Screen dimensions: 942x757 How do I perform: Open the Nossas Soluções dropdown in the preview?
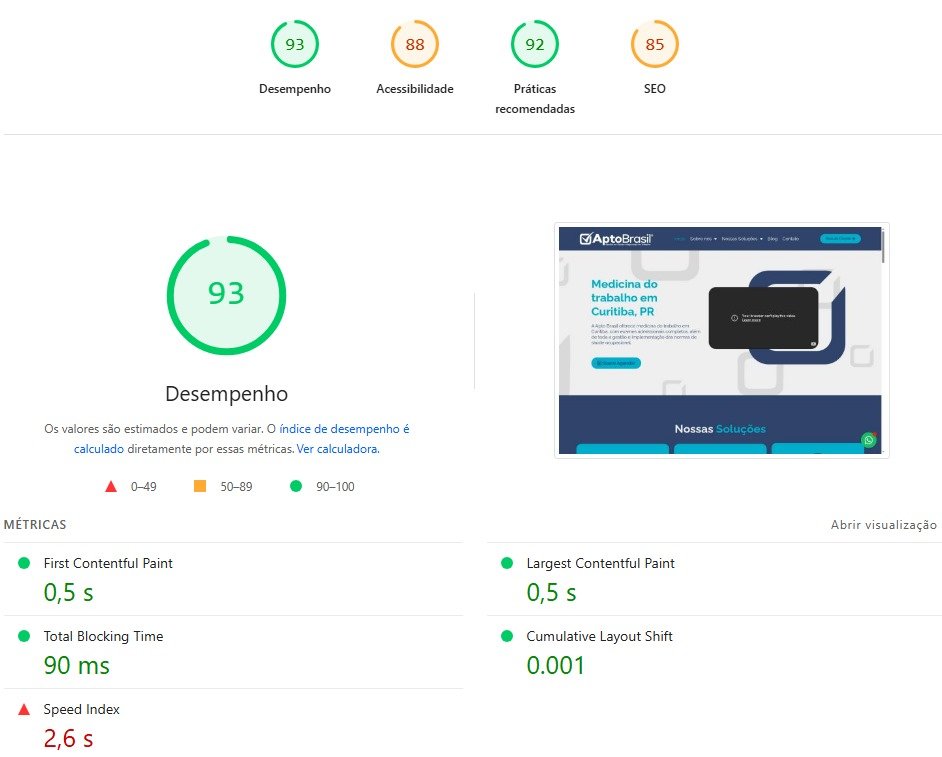click(x=740, y=238)
